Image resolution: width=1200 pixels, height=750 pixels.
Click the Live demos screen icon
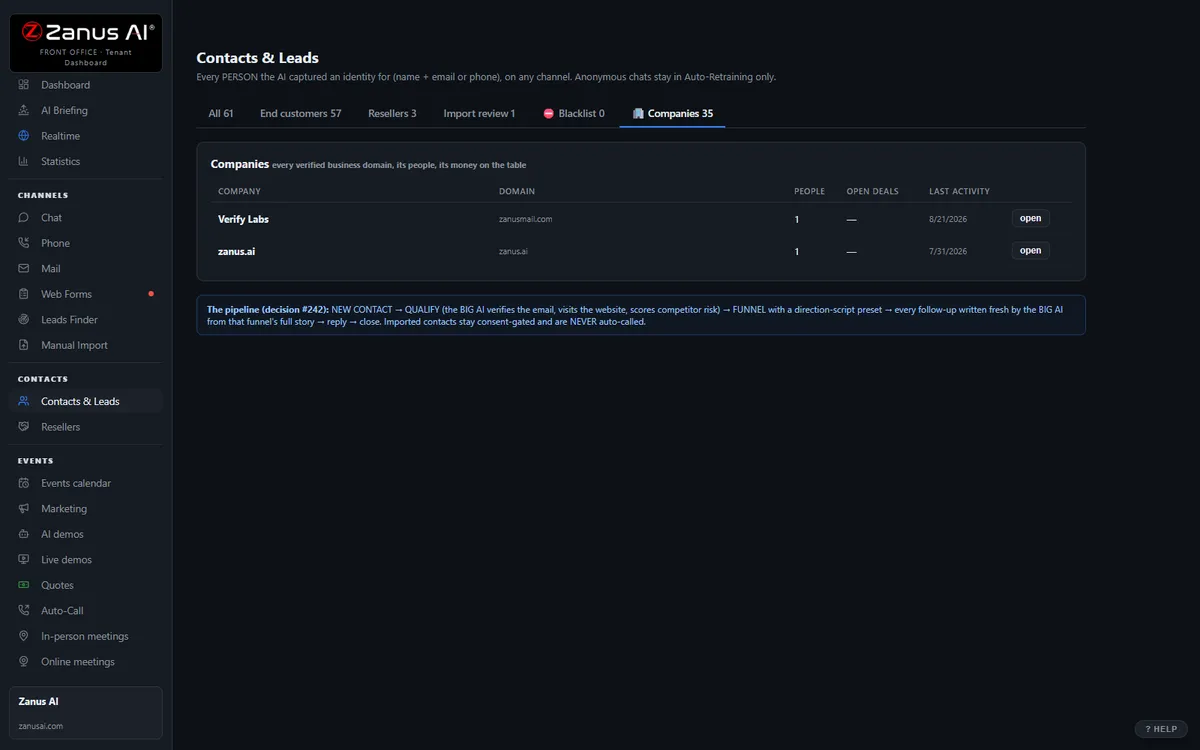click(24, 559)
